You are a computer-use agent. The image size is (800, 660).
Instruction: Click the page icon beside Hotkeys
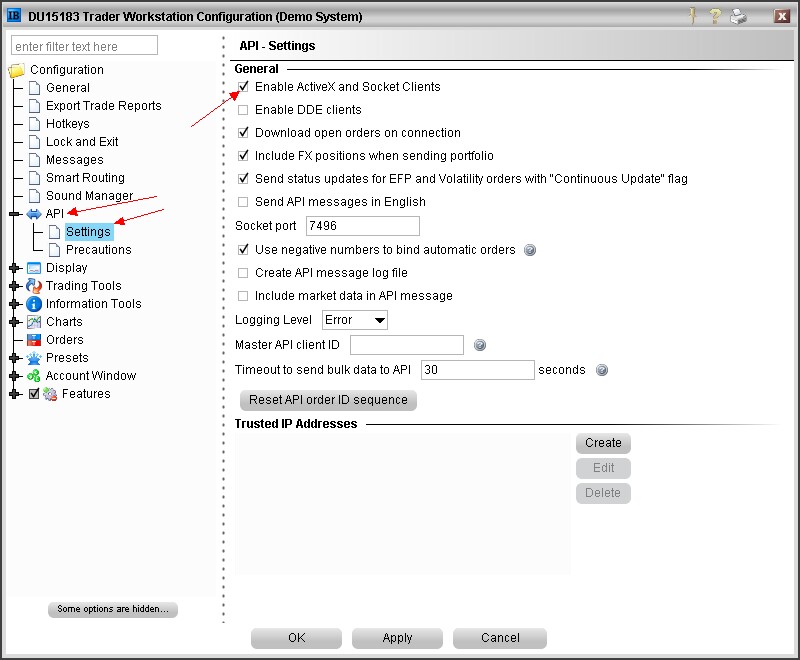click(34, 124)
